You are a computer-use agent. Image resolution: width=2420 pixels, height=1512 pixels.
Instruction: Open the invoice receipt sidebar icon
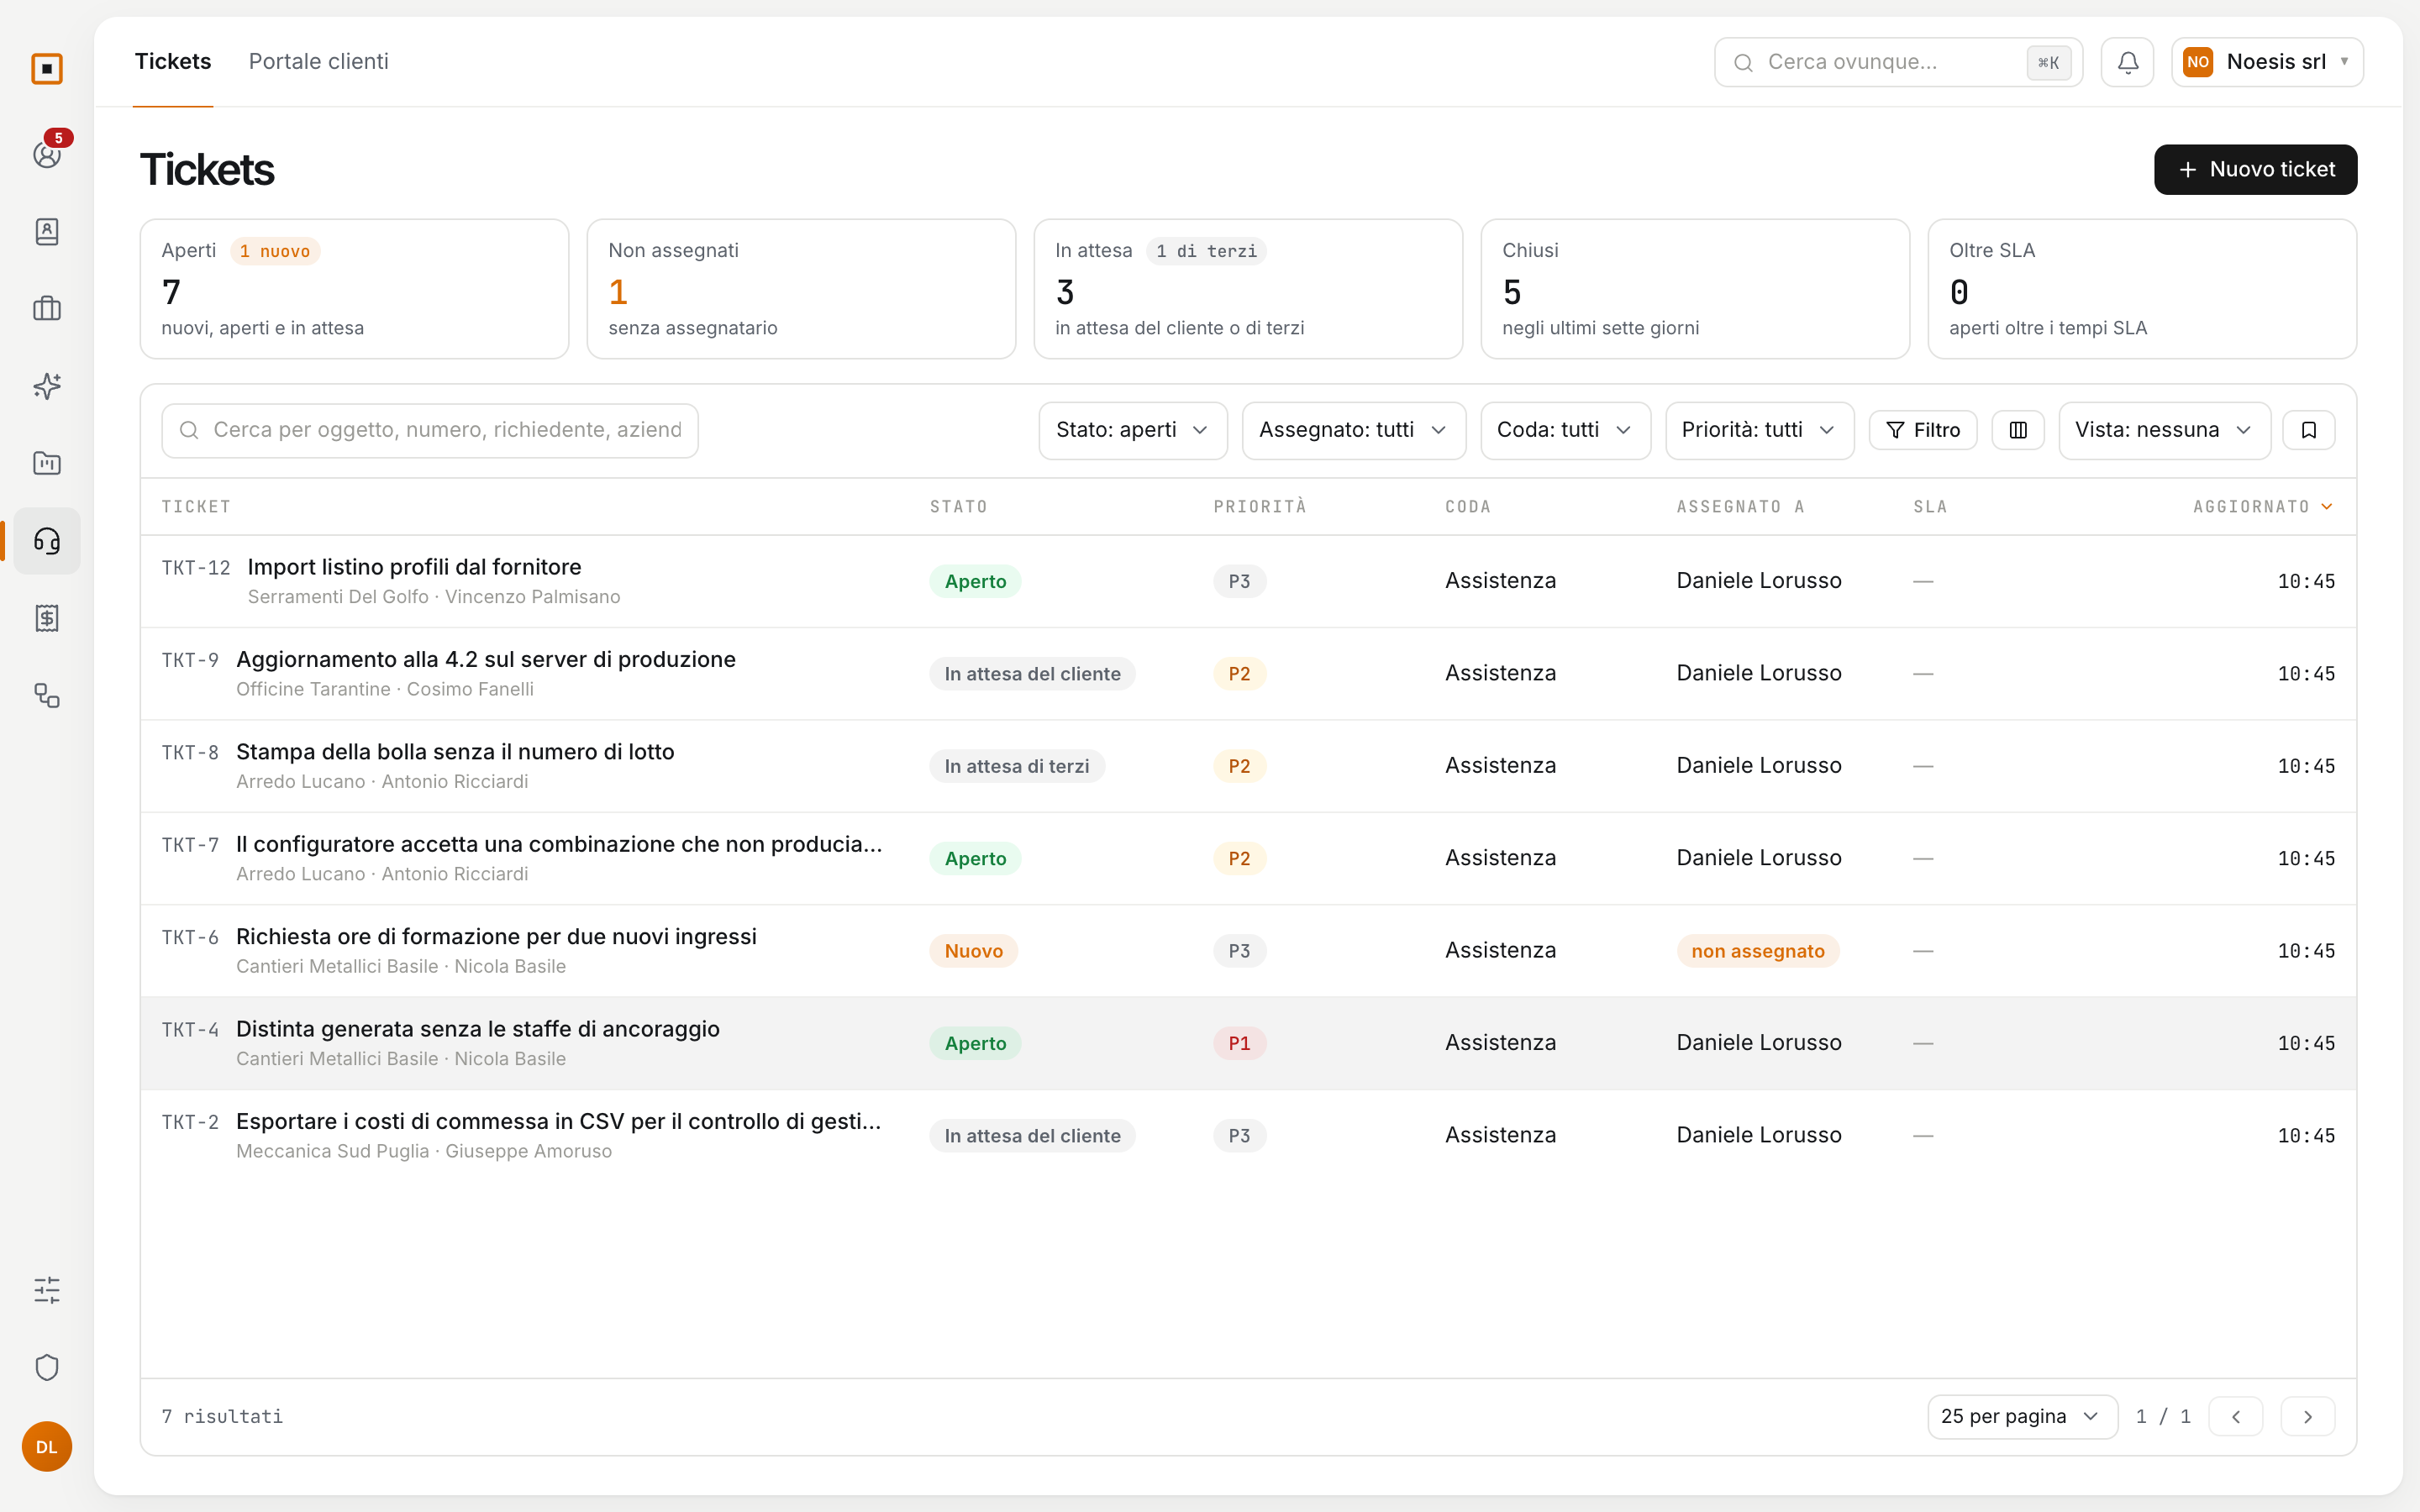[x=47, y=618]
